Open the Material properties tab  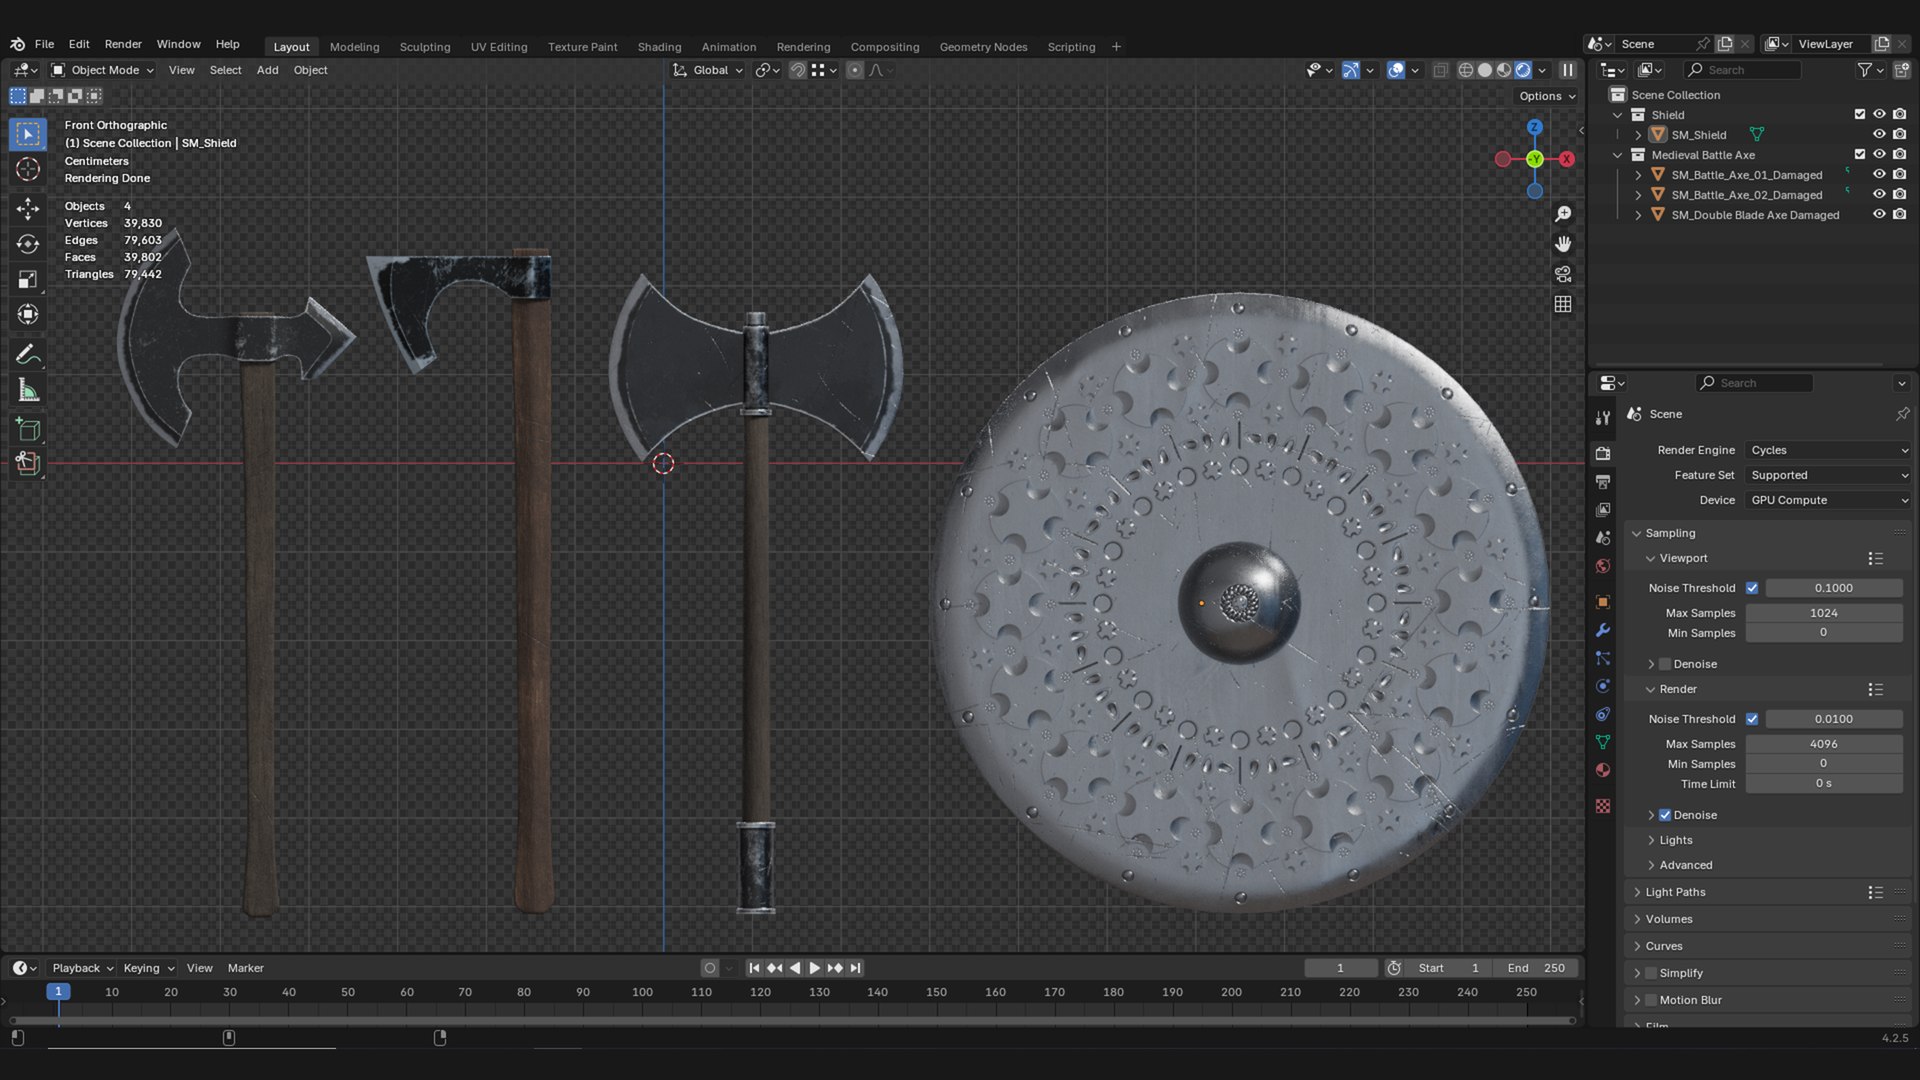1603,770
